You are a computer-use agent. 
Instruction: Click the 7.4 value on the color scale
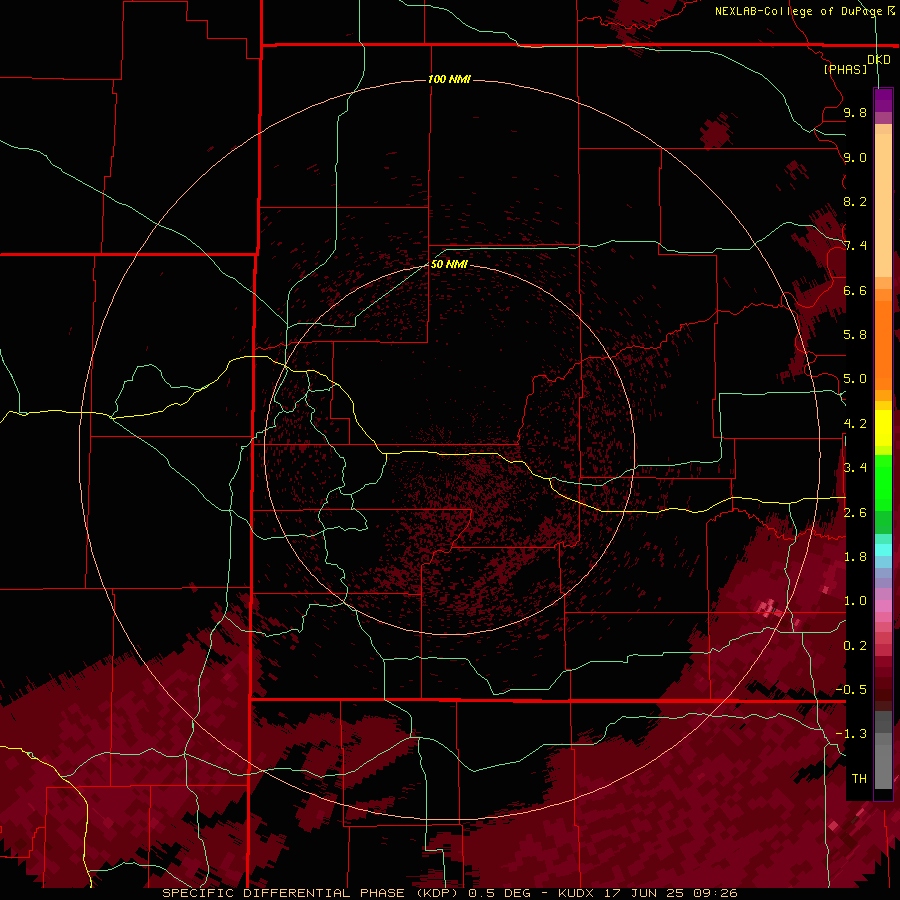click(855, 246)
